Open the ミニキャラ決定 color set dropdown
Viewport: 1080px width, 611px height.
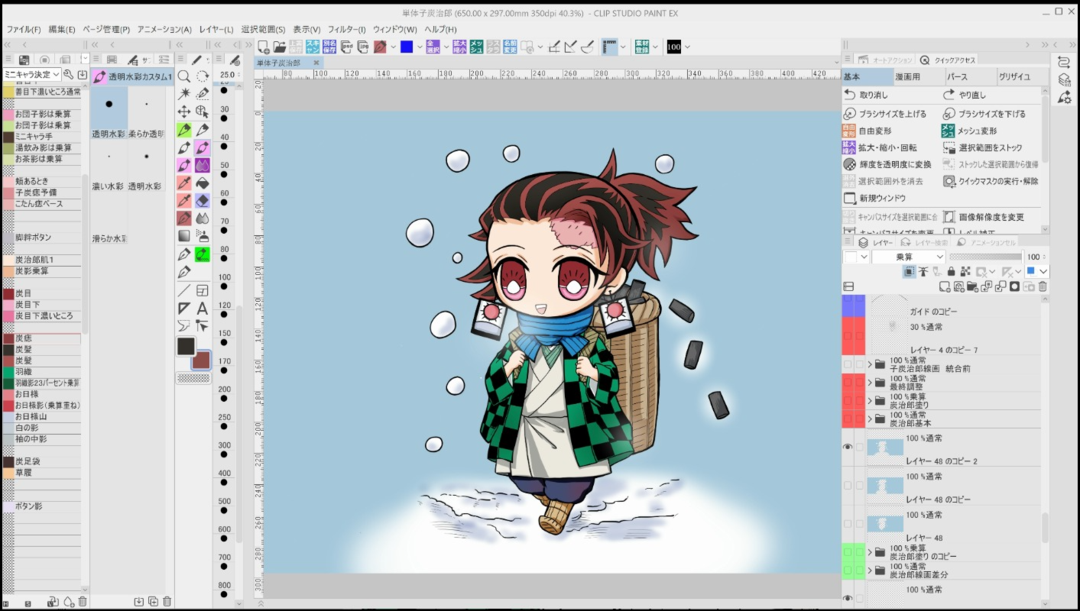[x=32, y=74]
